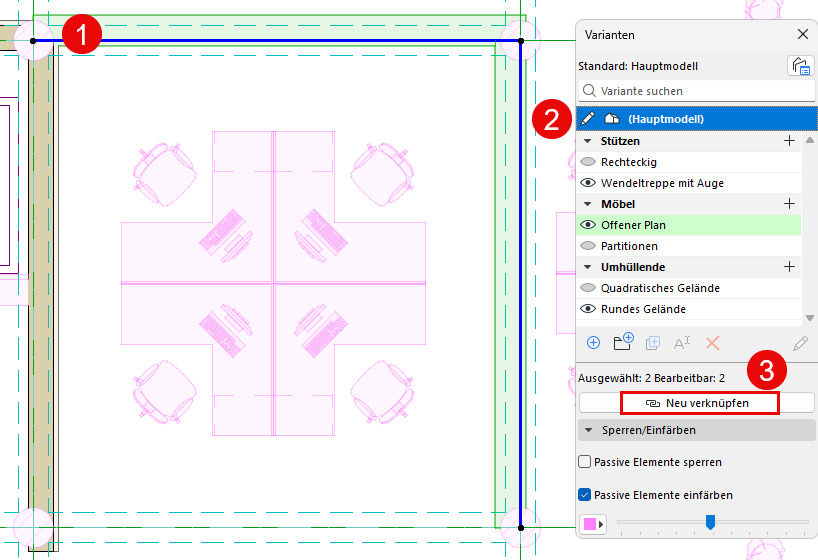
Task: Select Wendeltreppe mit Auge variant
Action: (x=689, y=183)
